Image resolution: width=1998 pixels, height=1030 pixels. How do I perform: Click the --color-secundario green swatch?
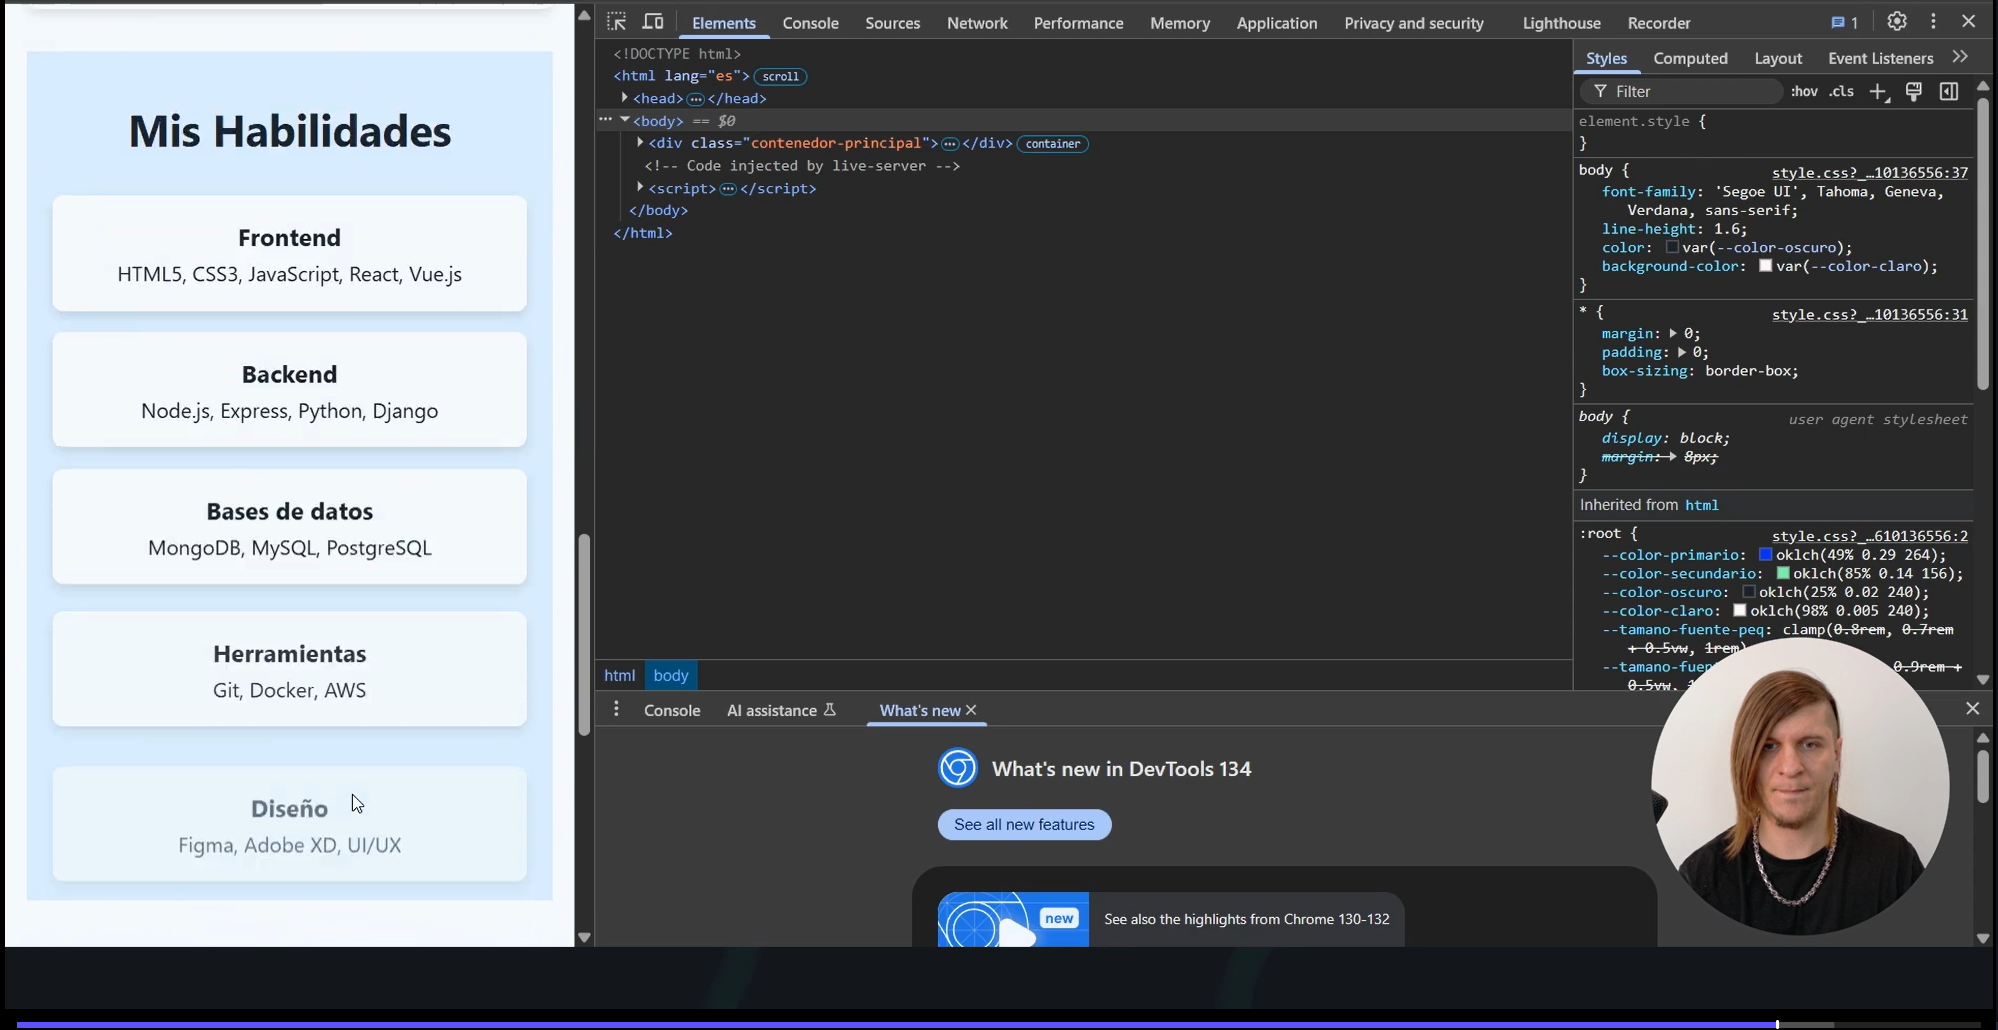[x=1782, y=573]
